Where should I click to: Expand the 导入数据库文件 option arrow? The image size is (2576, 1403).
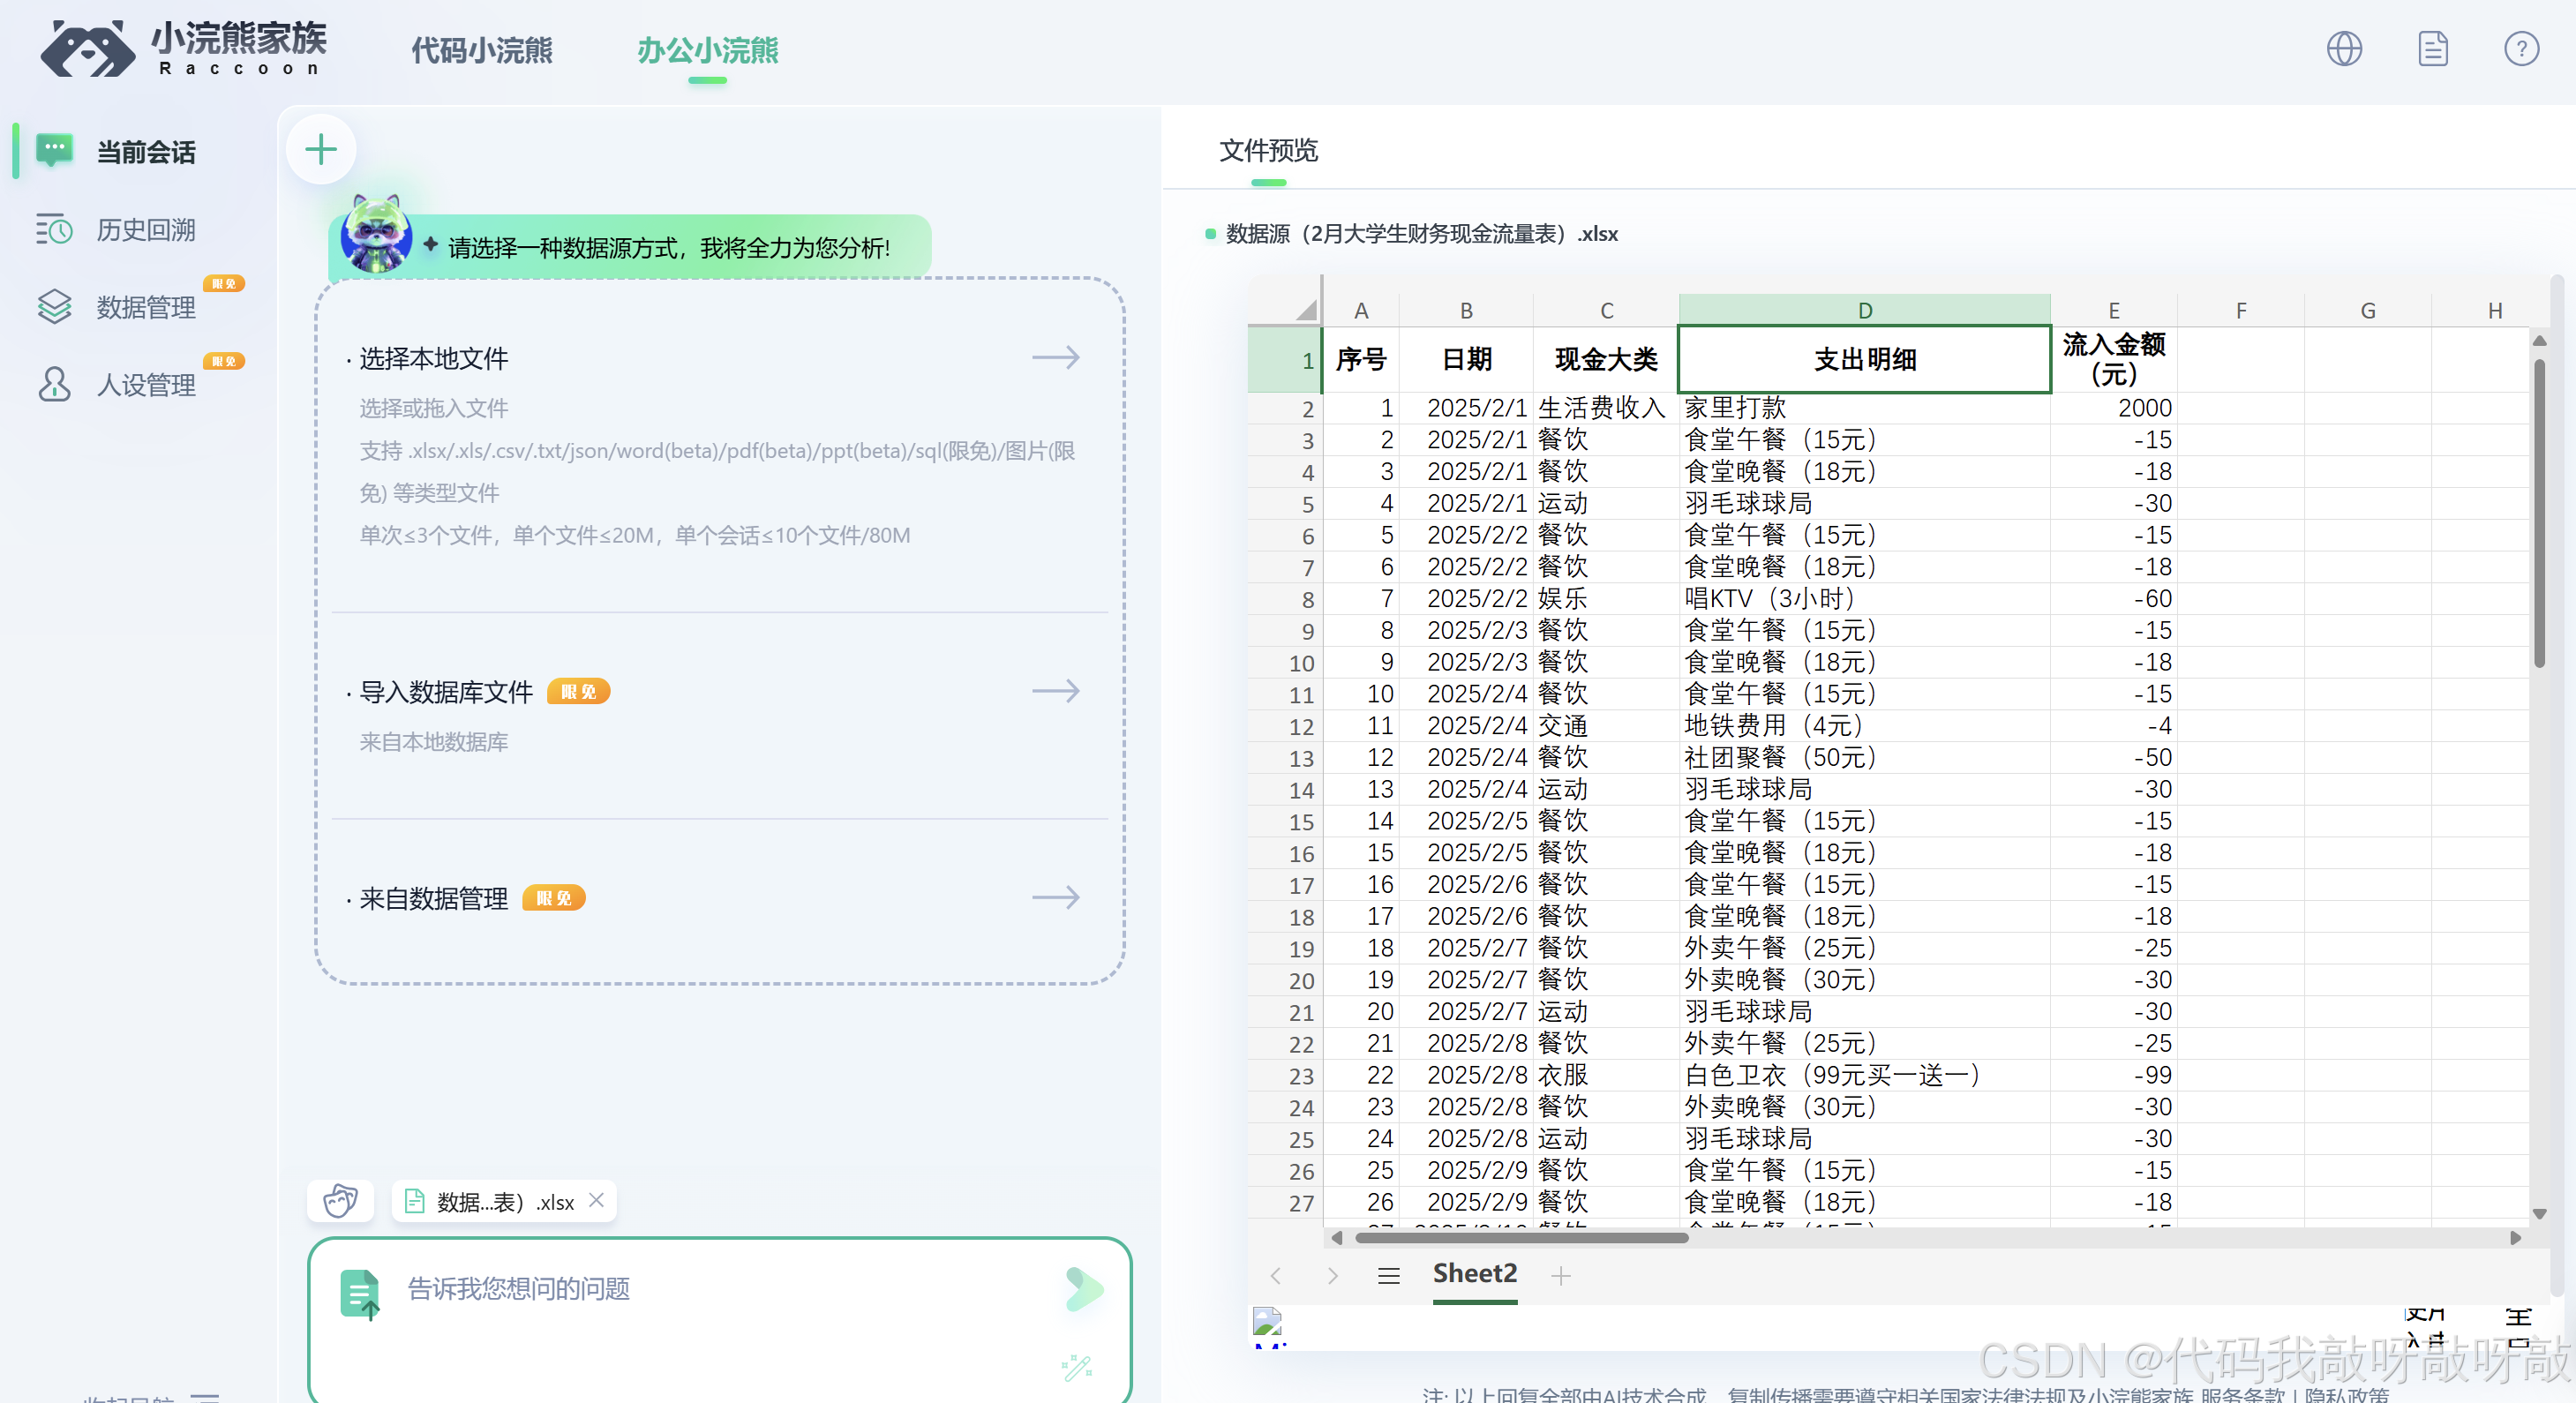coord(1055,691)
